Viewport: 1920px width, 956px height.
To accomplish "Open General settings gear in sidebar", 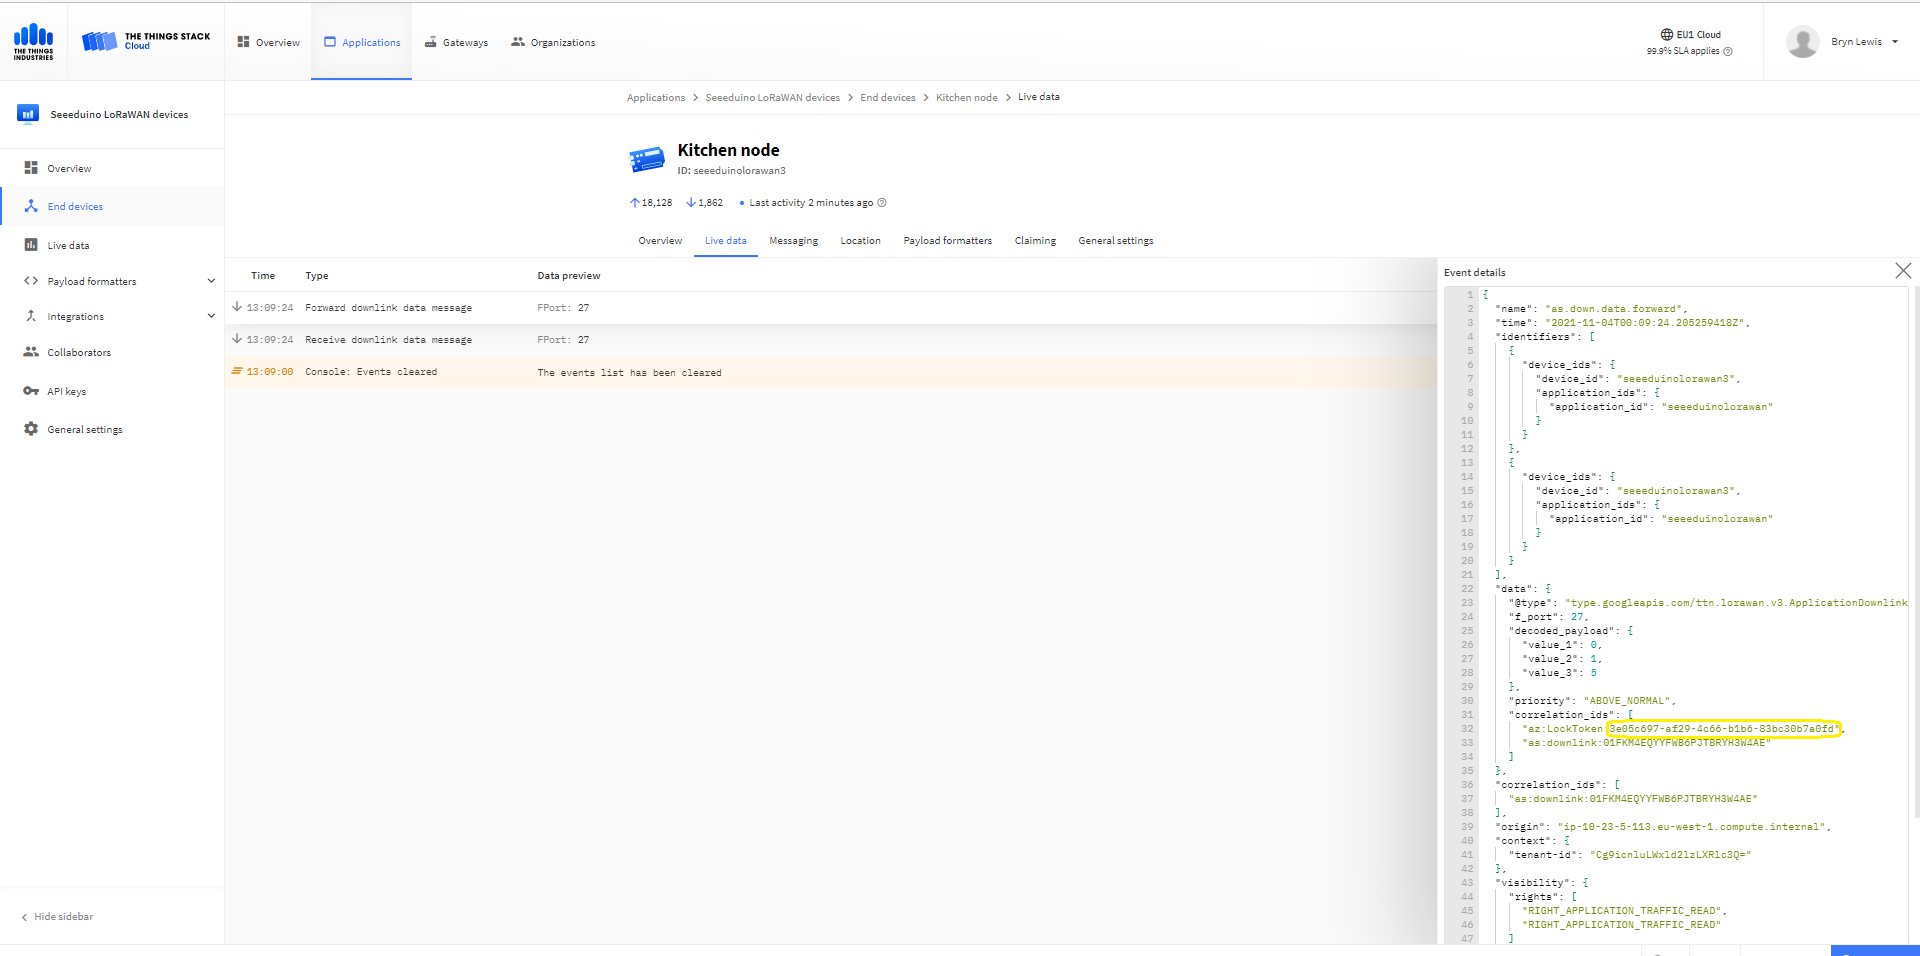I will tap(31, 429).
